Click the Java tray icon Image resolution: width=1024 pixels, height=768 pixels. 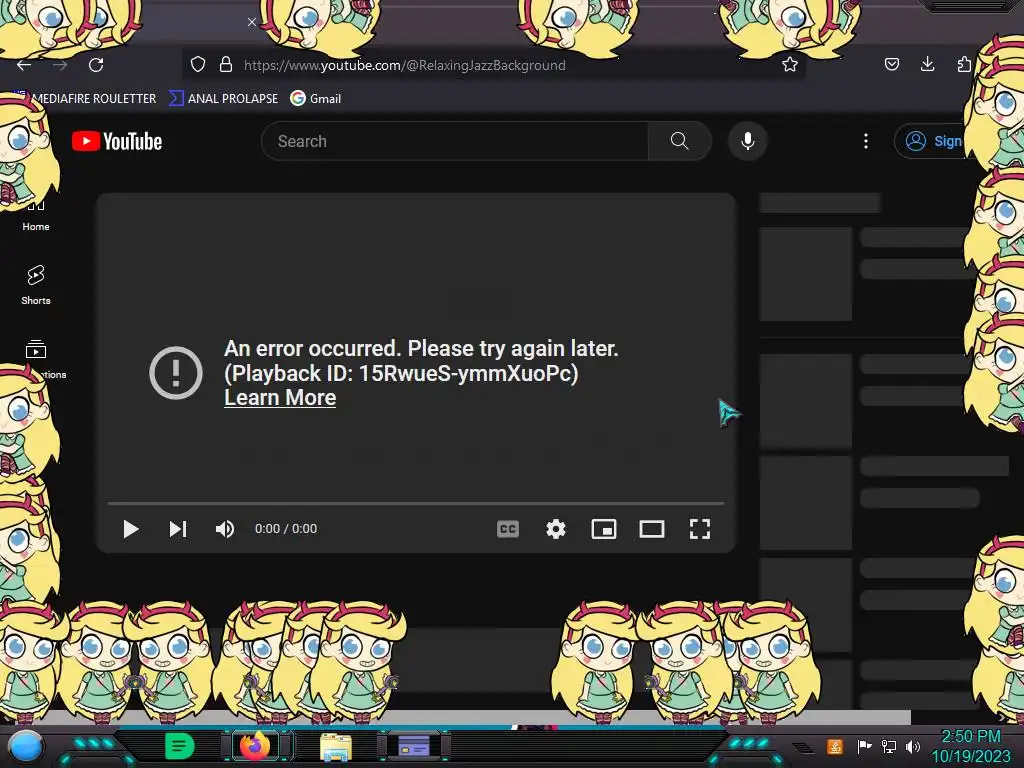click(835, 746)
